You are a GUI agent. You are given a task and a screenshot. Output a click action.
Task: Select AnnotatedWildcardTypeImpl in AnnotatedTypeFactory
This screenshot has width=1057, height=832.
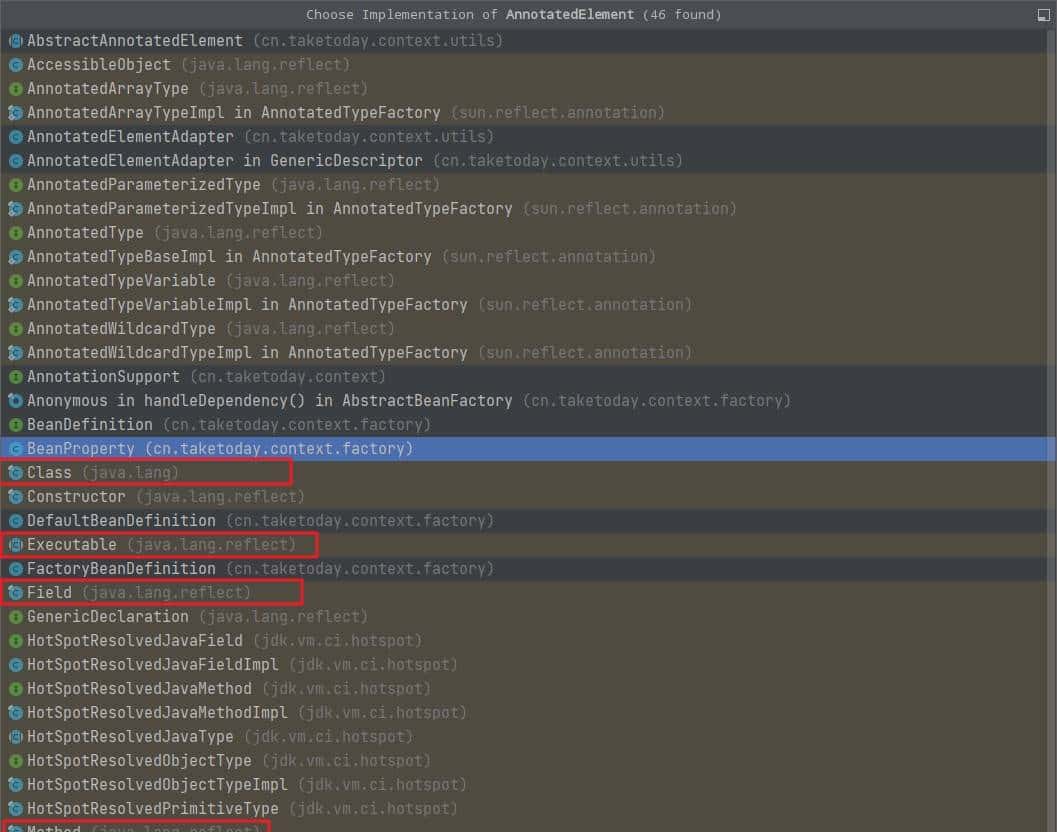click(x=358, y=353)
